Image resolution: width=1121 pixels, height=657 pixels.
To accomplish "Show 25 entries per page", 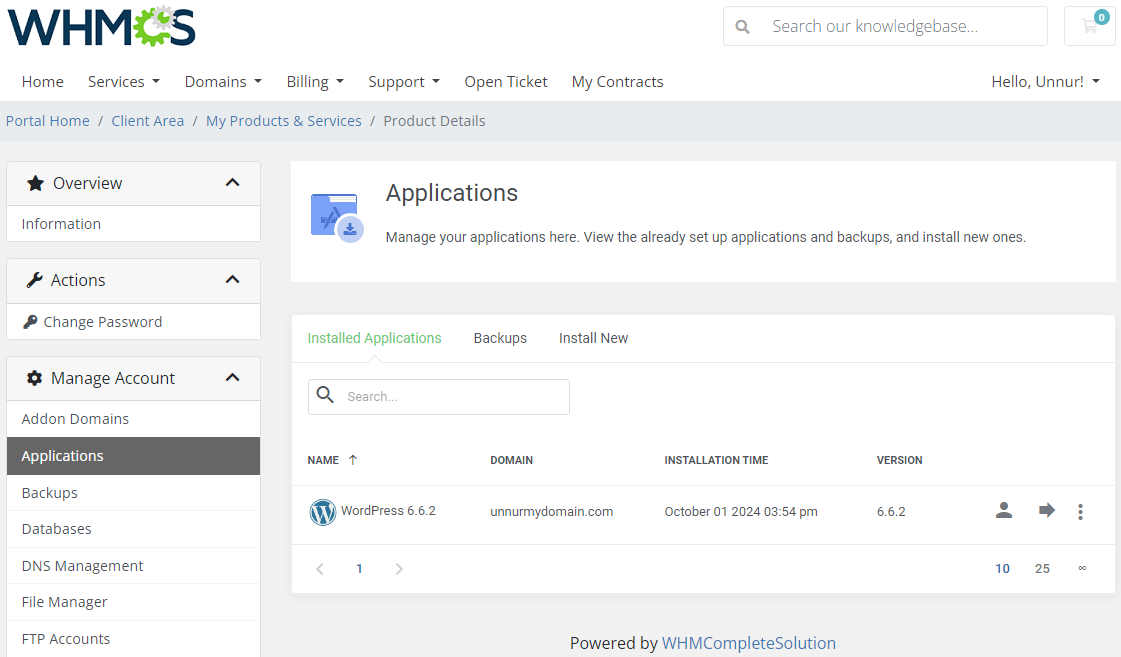I will click(1042, 569).
